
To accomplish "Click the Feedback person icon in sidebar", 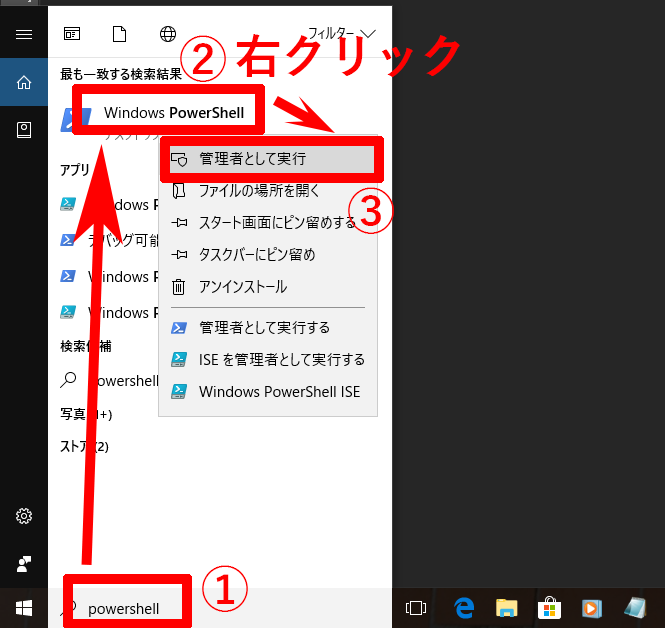I will click(24, 564).
